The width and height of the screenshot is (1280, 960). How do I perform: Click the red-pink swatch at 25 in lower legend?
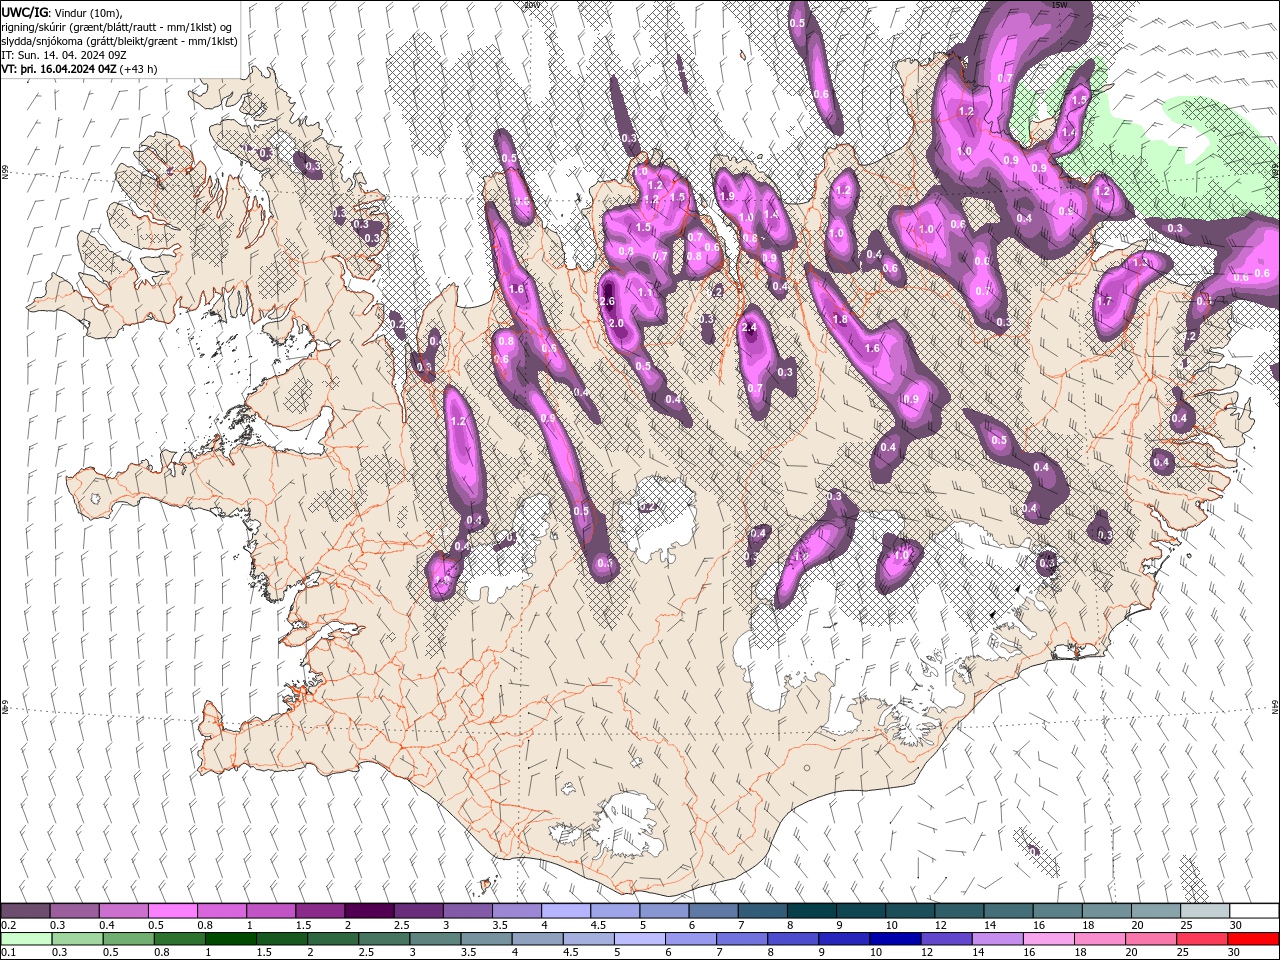[x=1200, y=939]
